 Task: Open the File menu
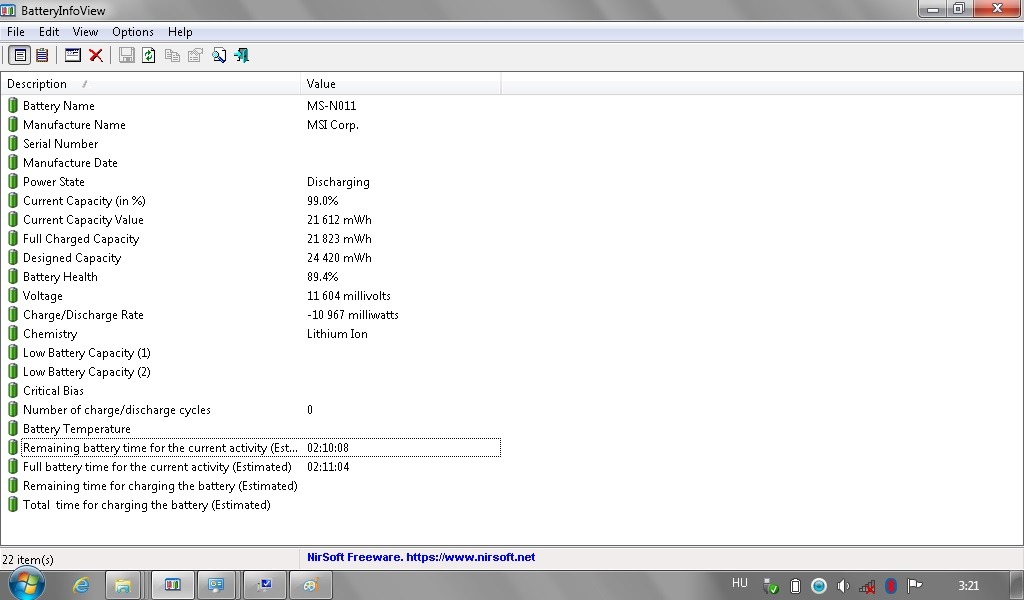[x=16, y=31]
